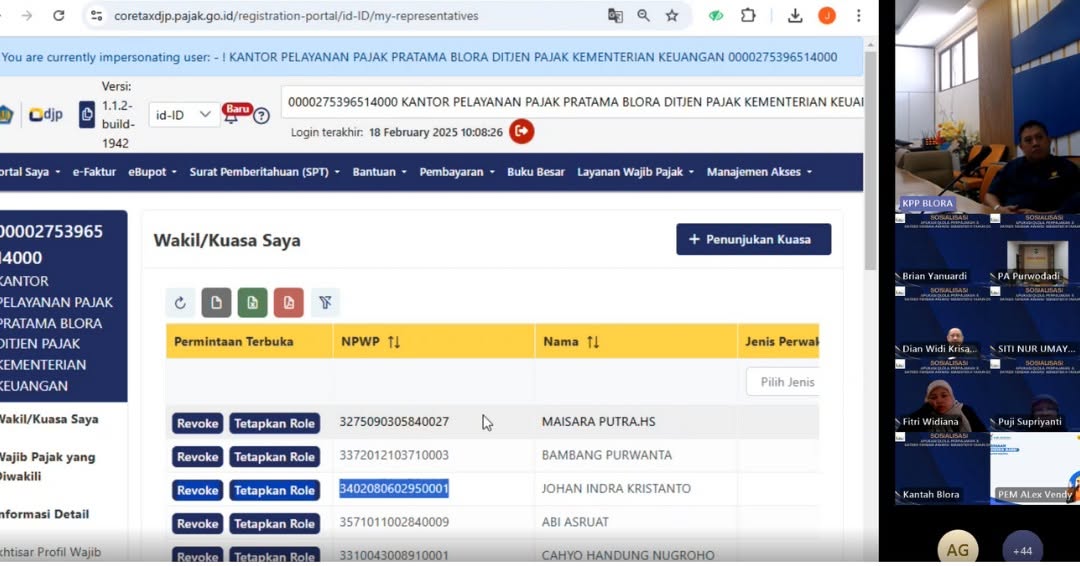This screenshot has width=1080, height=566.
Task: Export table with red PDF icon
Action: (289, 303)
